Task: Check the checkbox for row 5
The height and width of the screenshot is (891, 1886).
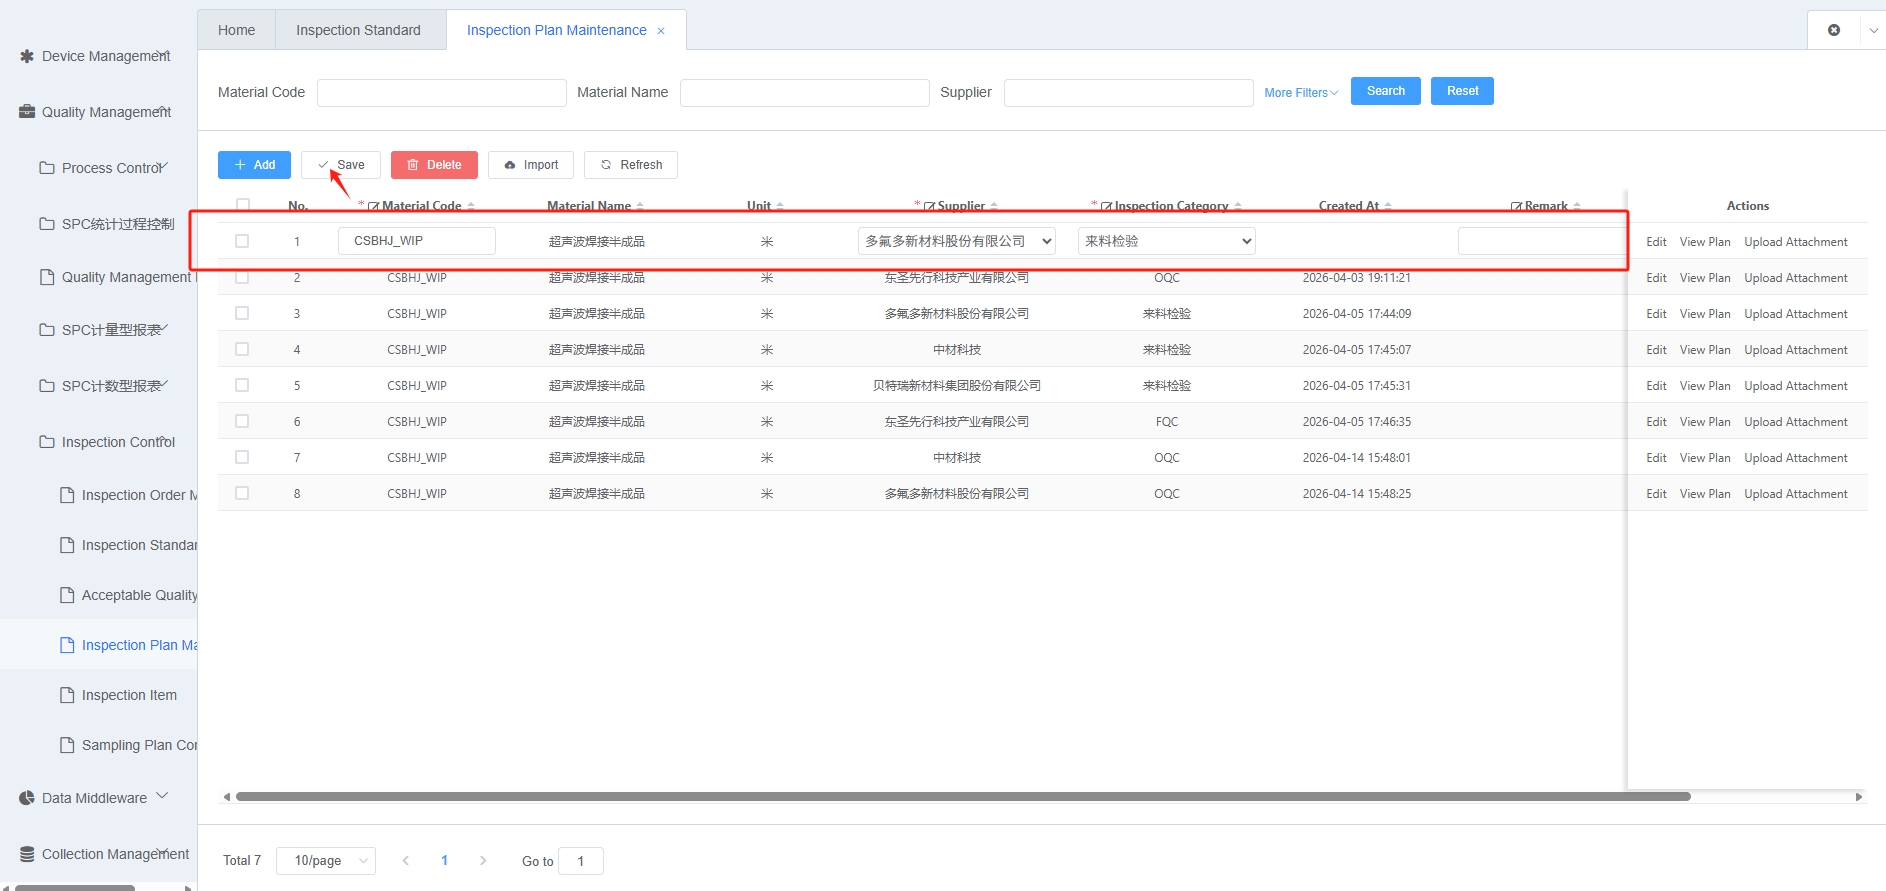Action: [242, 385]
